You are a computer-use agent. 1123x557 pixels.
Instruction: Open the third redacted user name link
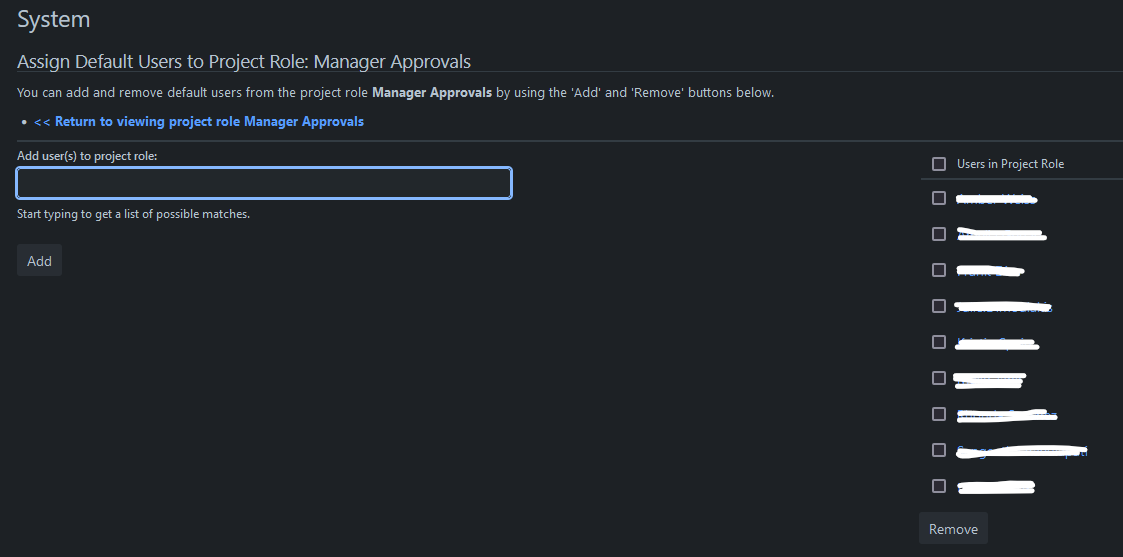991,271
